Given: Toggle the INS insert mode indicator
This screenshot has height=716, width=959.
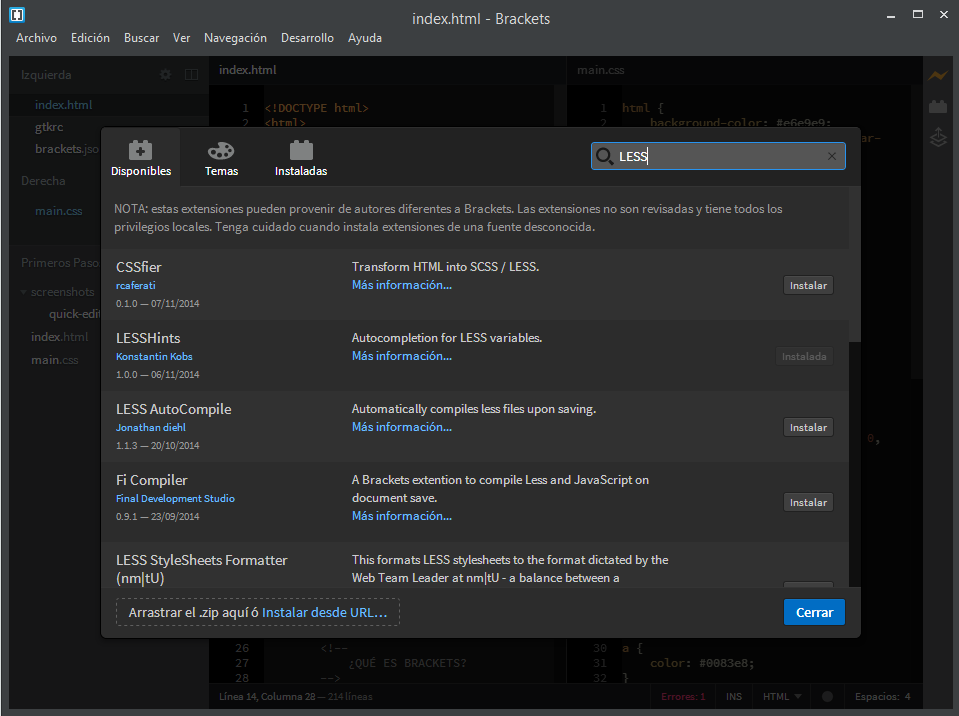Looking at the screenshot, I should (x=734, y=696).
